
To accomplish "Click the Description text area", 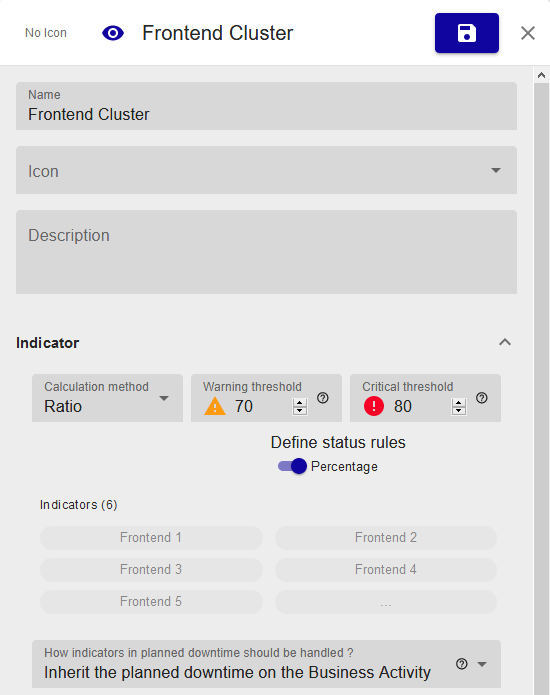I will tap(266, 252).
